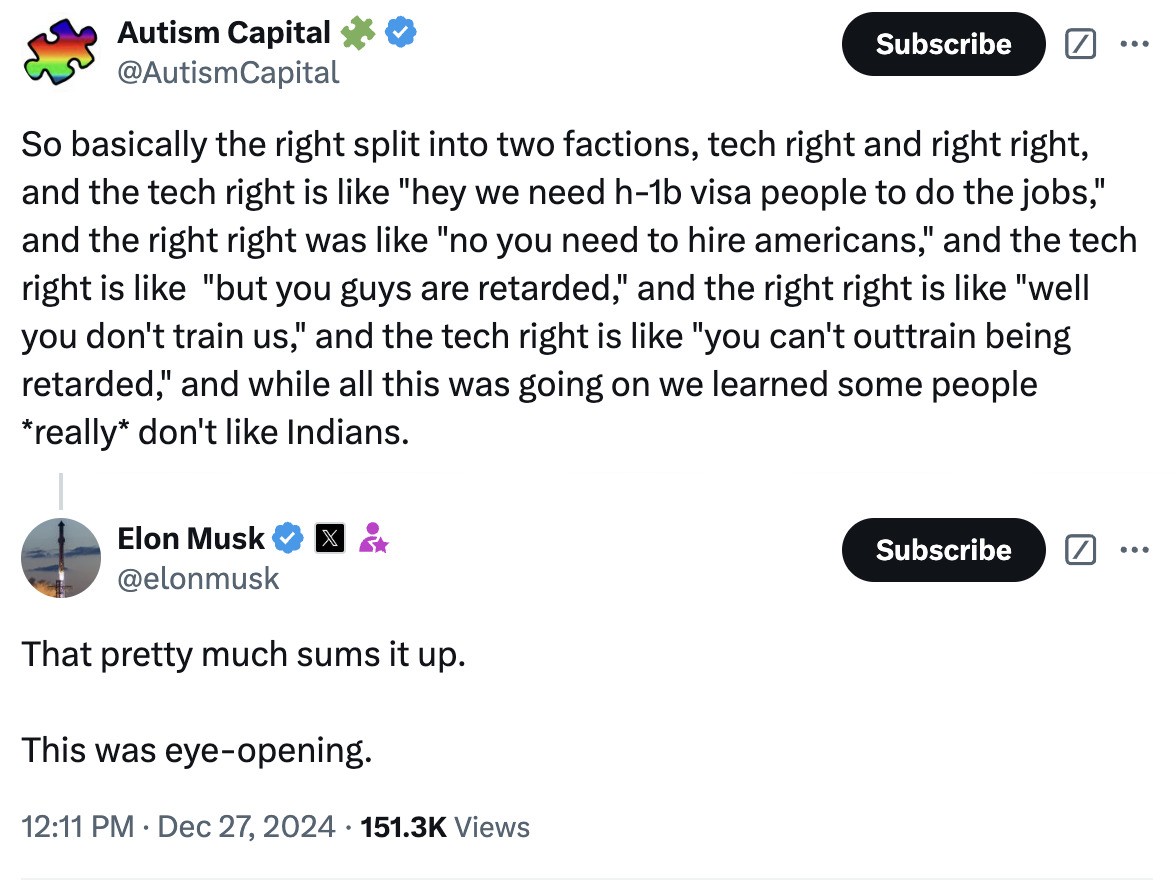Screen dimensions: 1176x880
Task: Open more options on Autism Capital's post
Action: tap(1135, 45)
